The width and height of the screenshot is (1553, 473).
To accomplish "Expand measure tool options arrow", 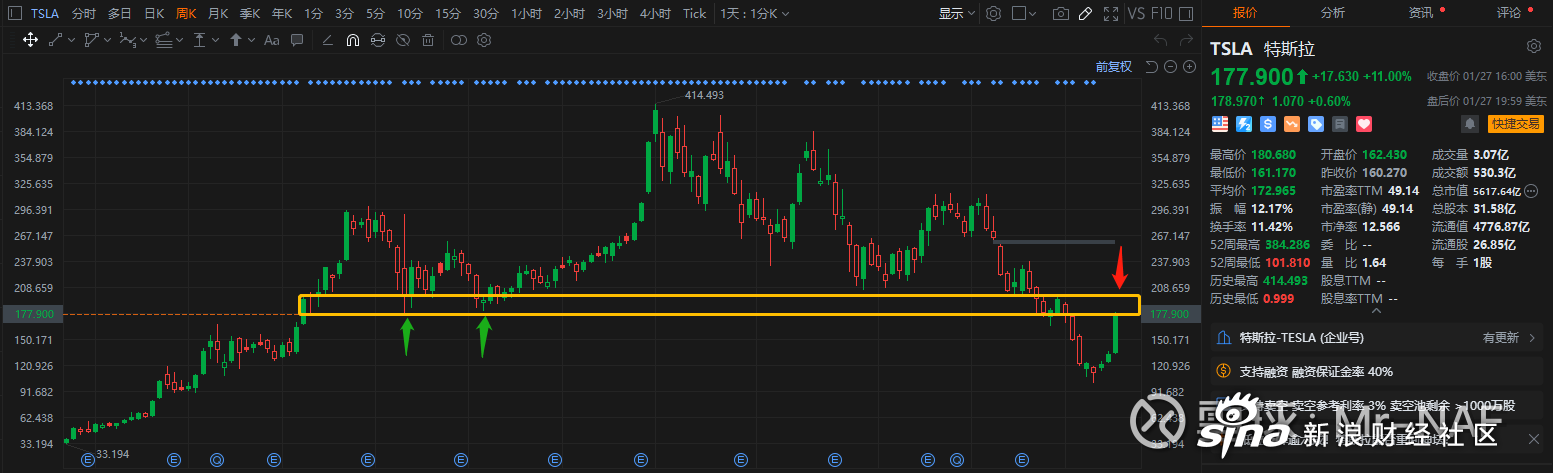I will [x=215, y=40].
